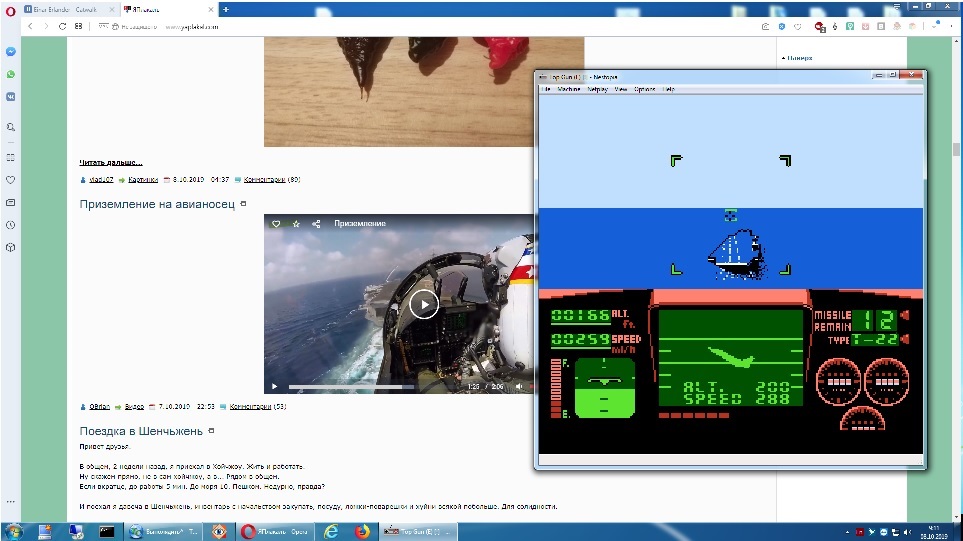Open personal news icon in Opera sidebar
The width and height of the screenshot is (963, 541).
tap(10, 203)
